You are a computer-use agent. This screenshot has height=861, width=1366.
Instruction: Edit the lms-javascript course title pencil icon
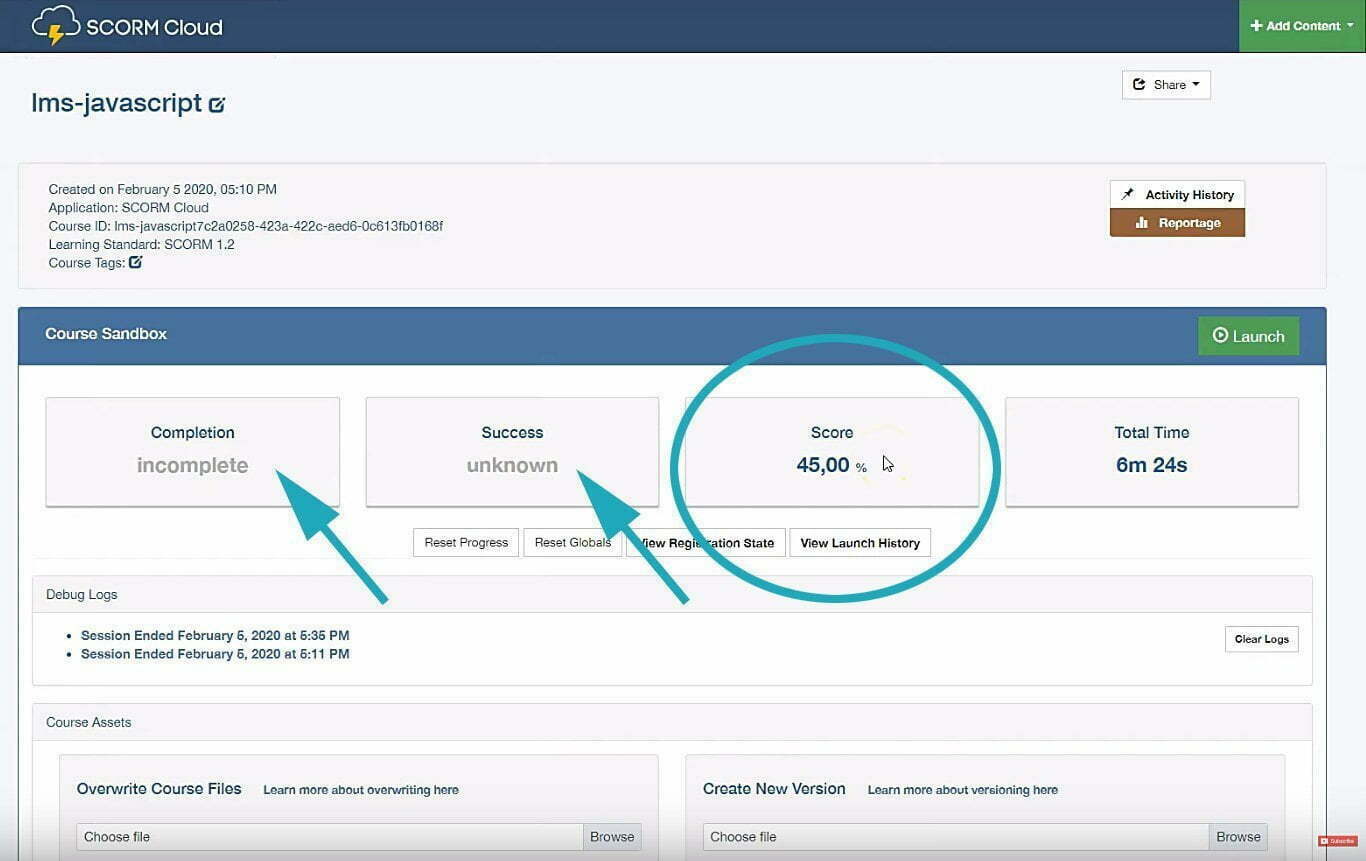217,104
